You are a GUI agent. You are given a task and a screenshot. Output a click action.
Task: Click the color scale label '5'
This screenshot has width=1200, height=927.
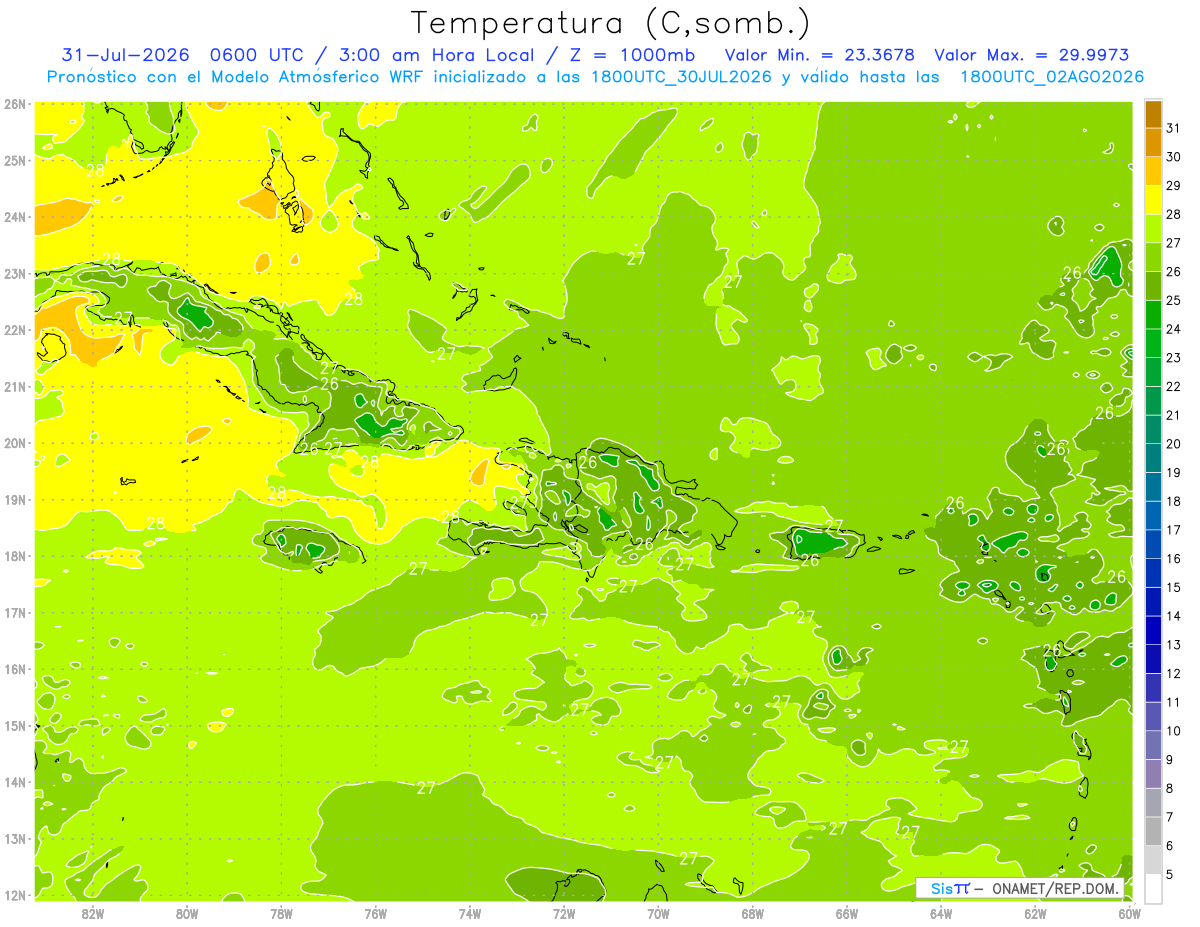click(x=1170, y=874)
